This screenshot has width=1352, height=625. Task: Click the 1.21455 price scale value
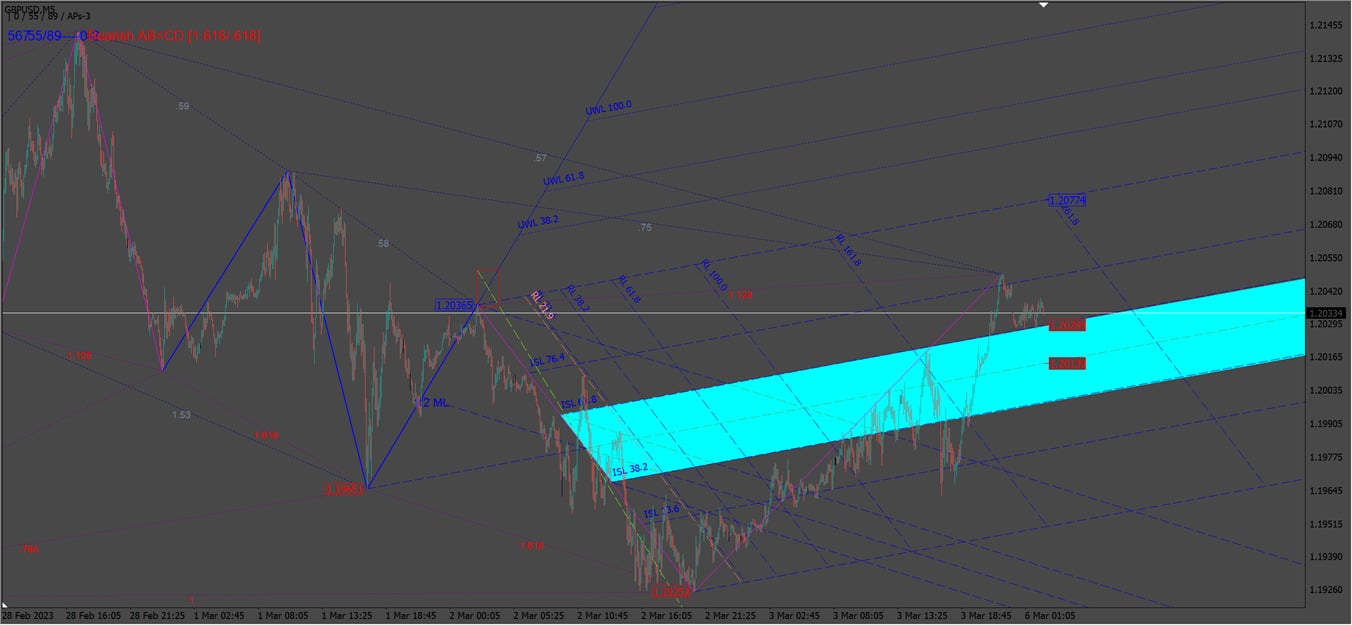pyautogui.click(x=1326, y=25)
